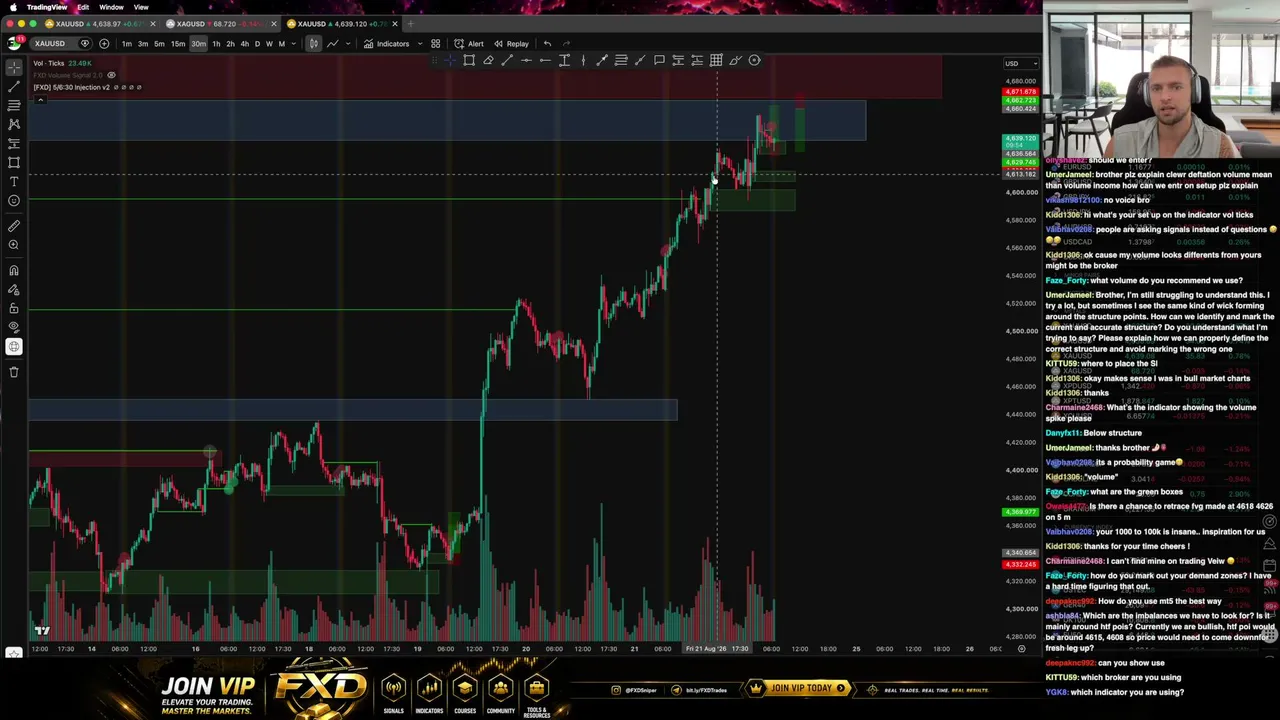Select the Text annotation tool

pyautogui.click(x=14, y=181)
